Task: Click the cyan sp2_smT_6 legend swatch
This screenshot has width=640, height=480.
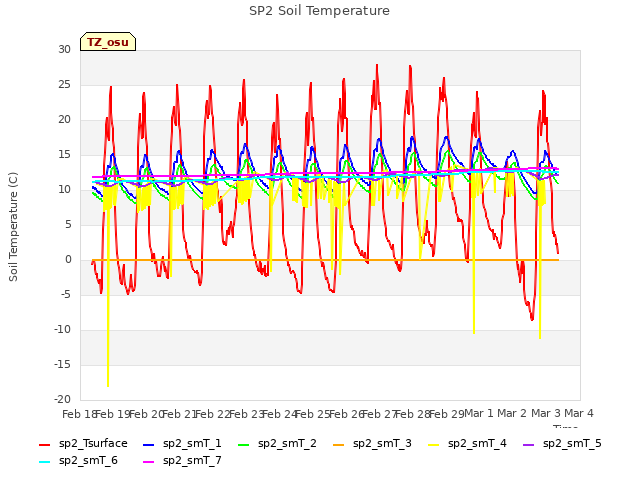Action: (44, 462)
